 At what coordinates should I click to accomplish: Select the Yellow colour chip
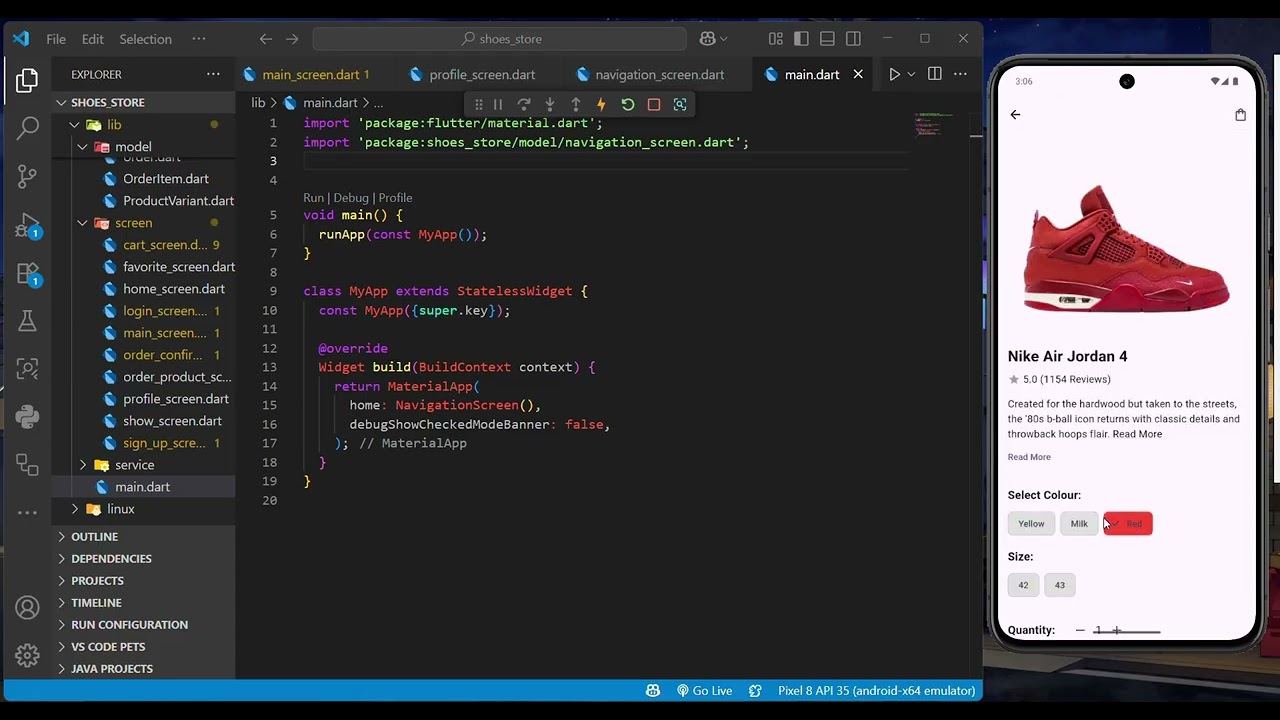pyautogui.click(x=1031, y=524)
